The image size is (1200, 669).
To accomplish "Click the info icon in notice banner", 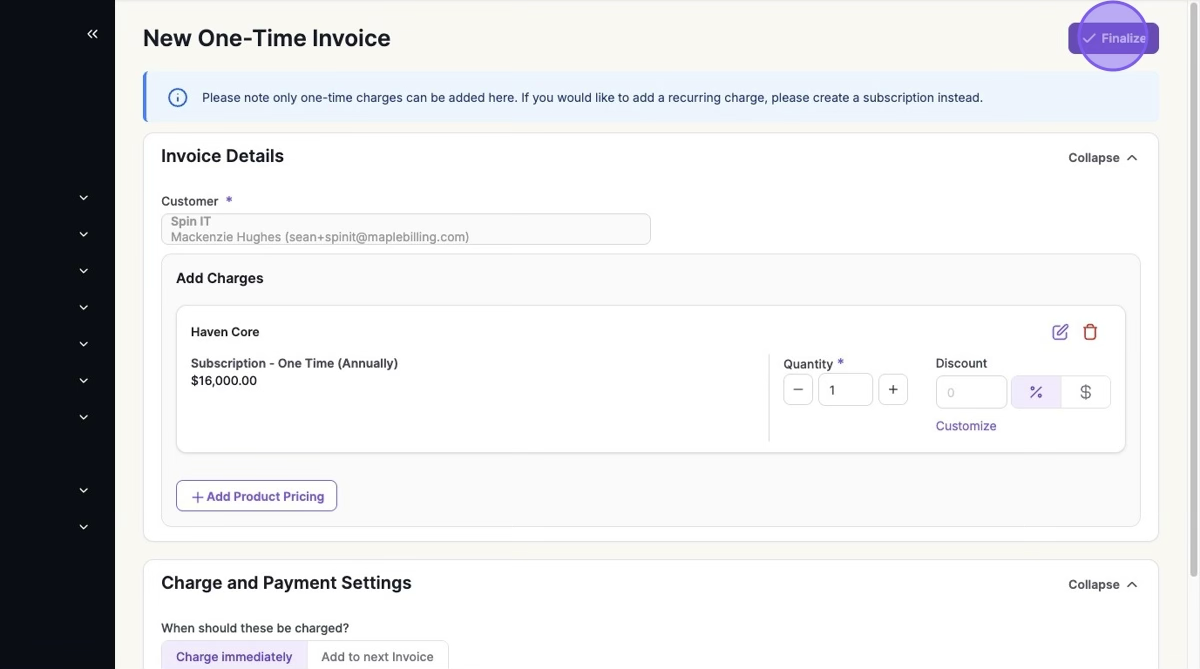I will [x=177, y=98].
